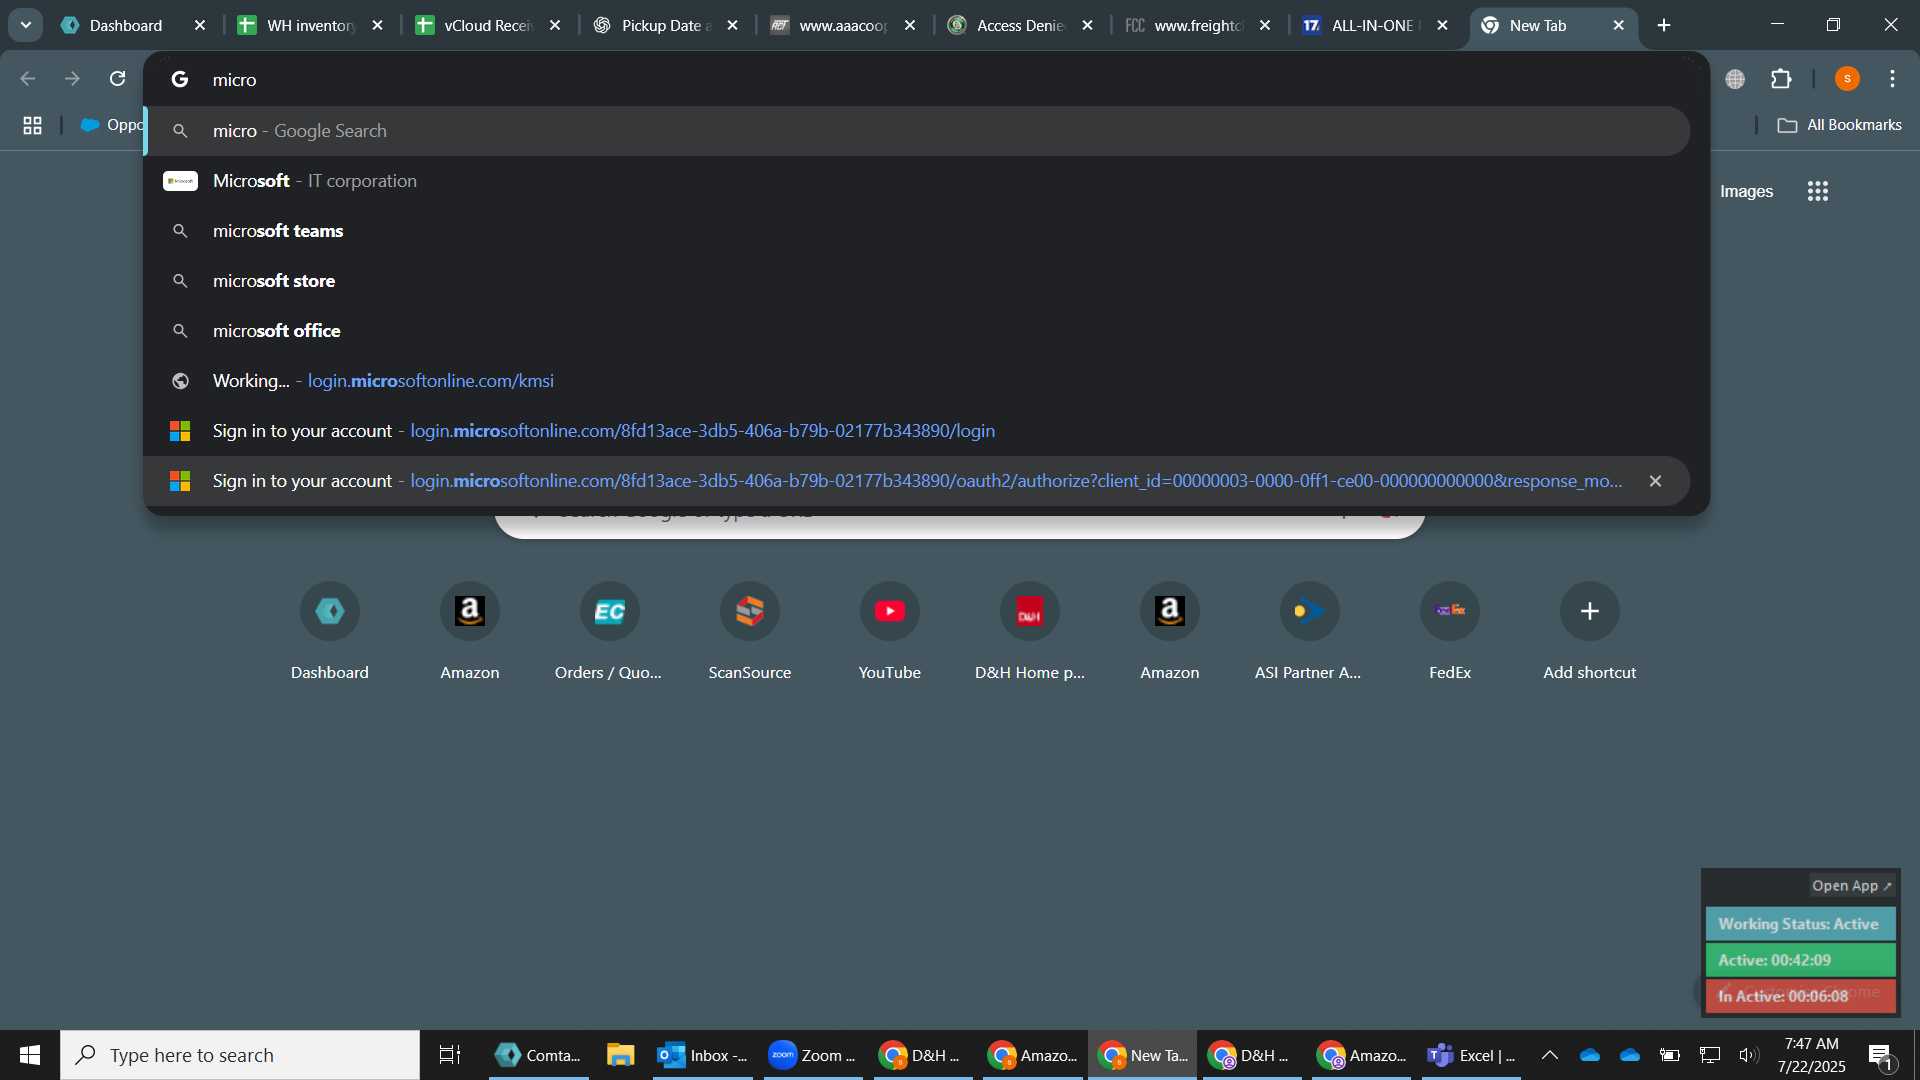Open a new browser tab
The image size is (1920, 1080).
pos(1664,25)
